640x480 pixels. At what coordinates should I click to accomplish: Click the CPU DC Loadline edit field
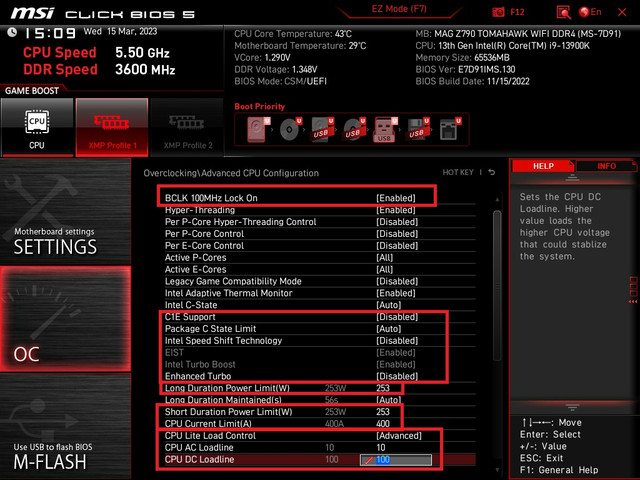click(x=396, y=460)
